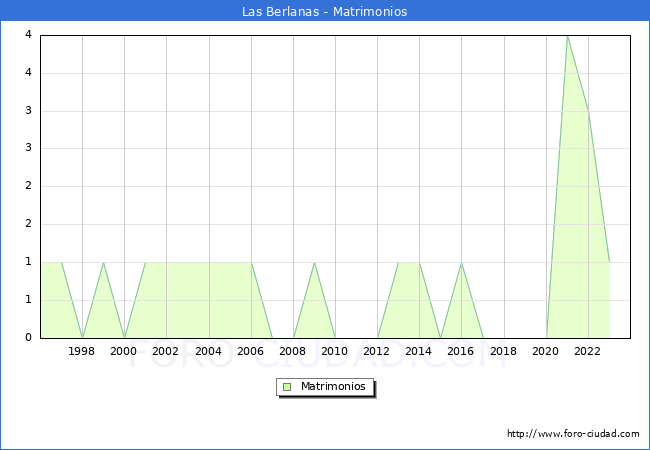The image size is (650, 450).
Task: Click the 2022 x-axis label
Action: [587, 351]
